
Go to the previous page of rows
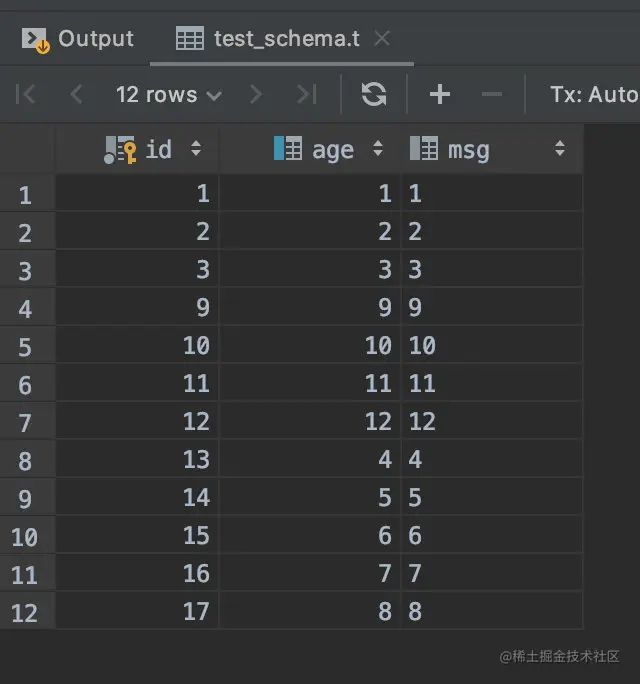(x=76, y=94)
